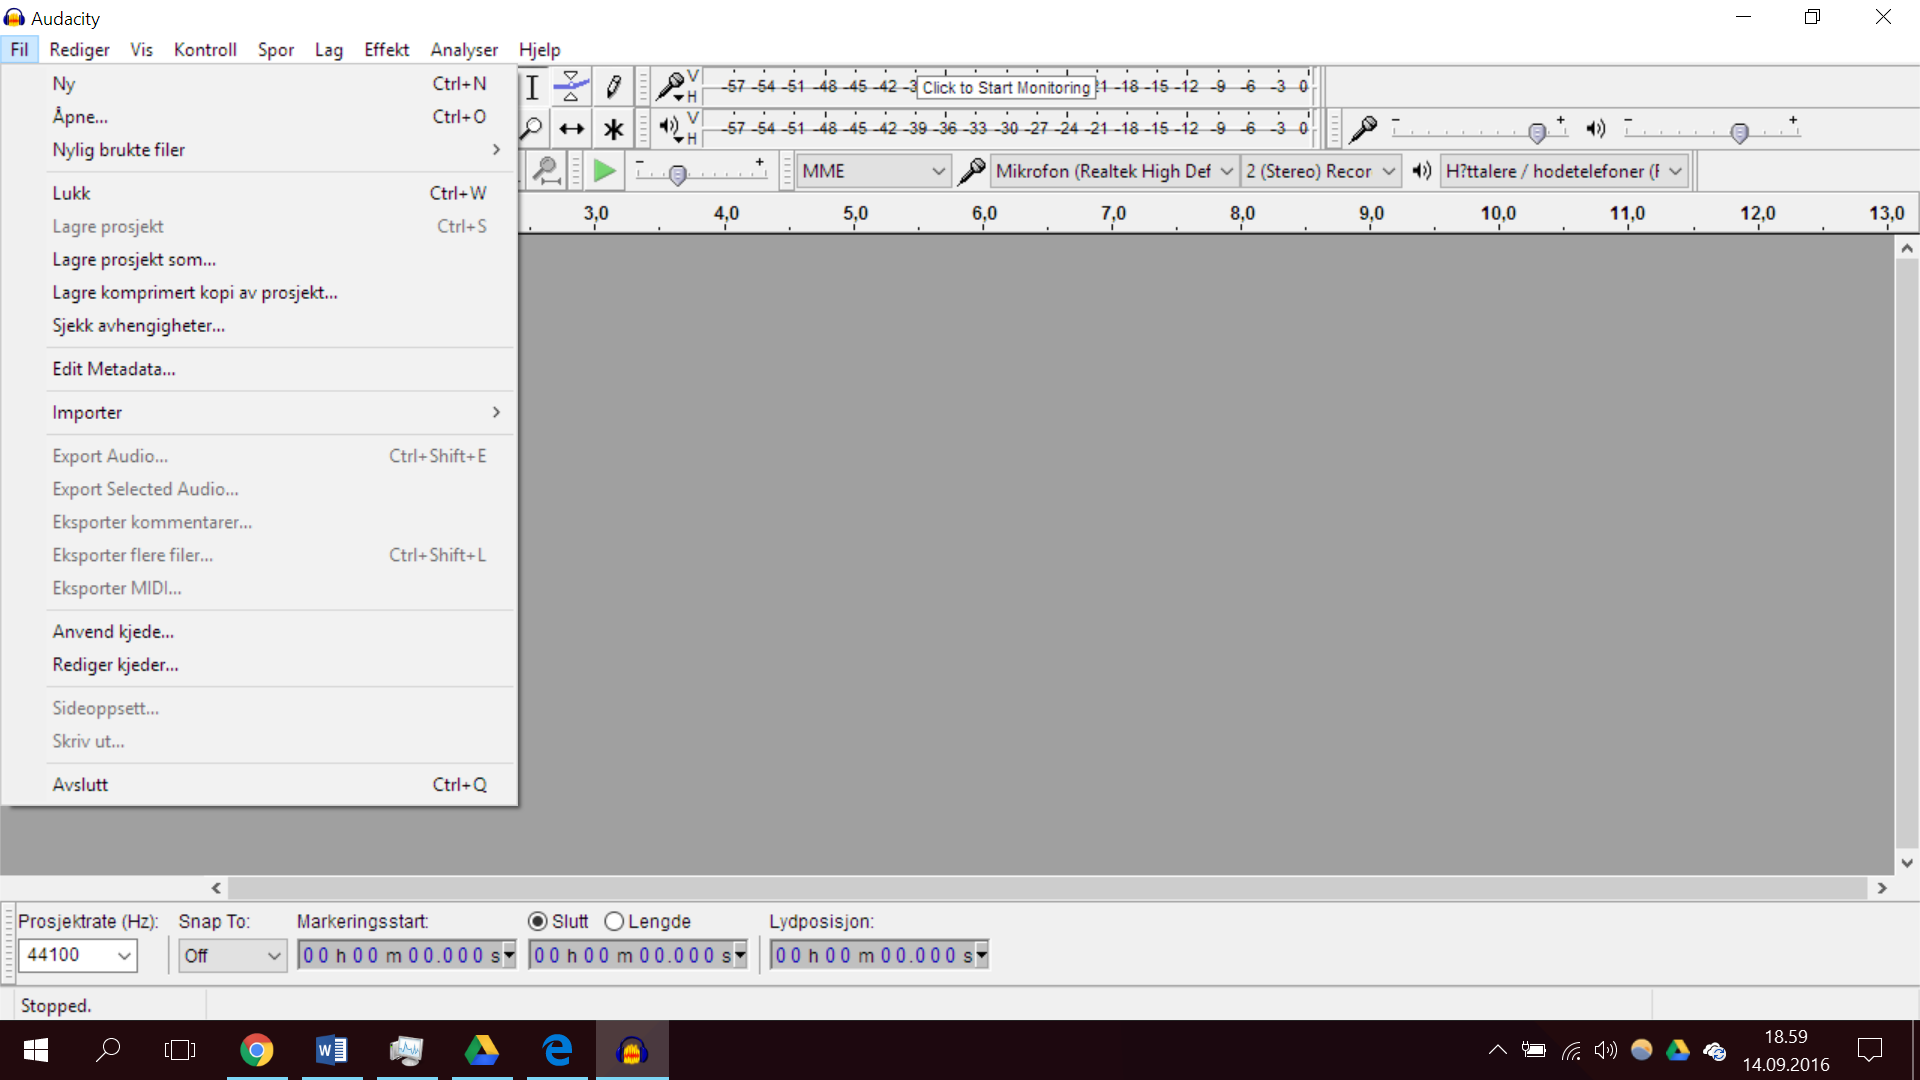Adjust the playback volume slider
The image size is (1920, 1080).
[1740, 132]
